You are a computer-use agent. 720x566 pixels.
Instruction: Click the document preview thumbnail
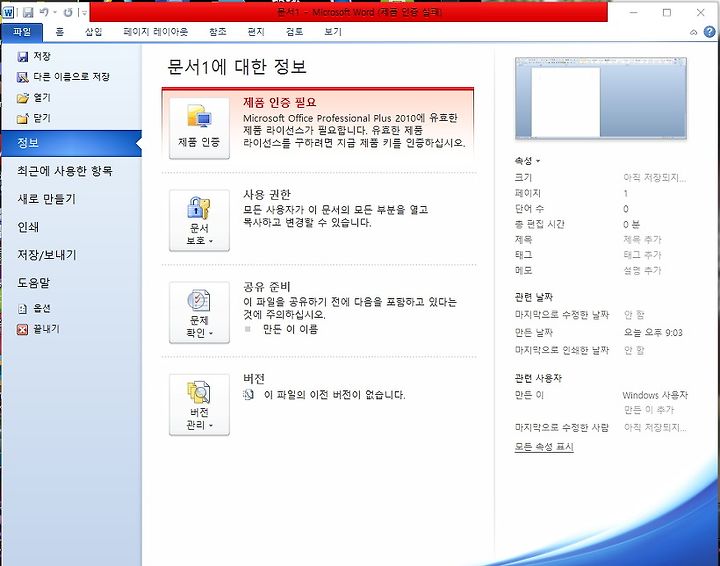pyautogui.click(x=601, y=98)
